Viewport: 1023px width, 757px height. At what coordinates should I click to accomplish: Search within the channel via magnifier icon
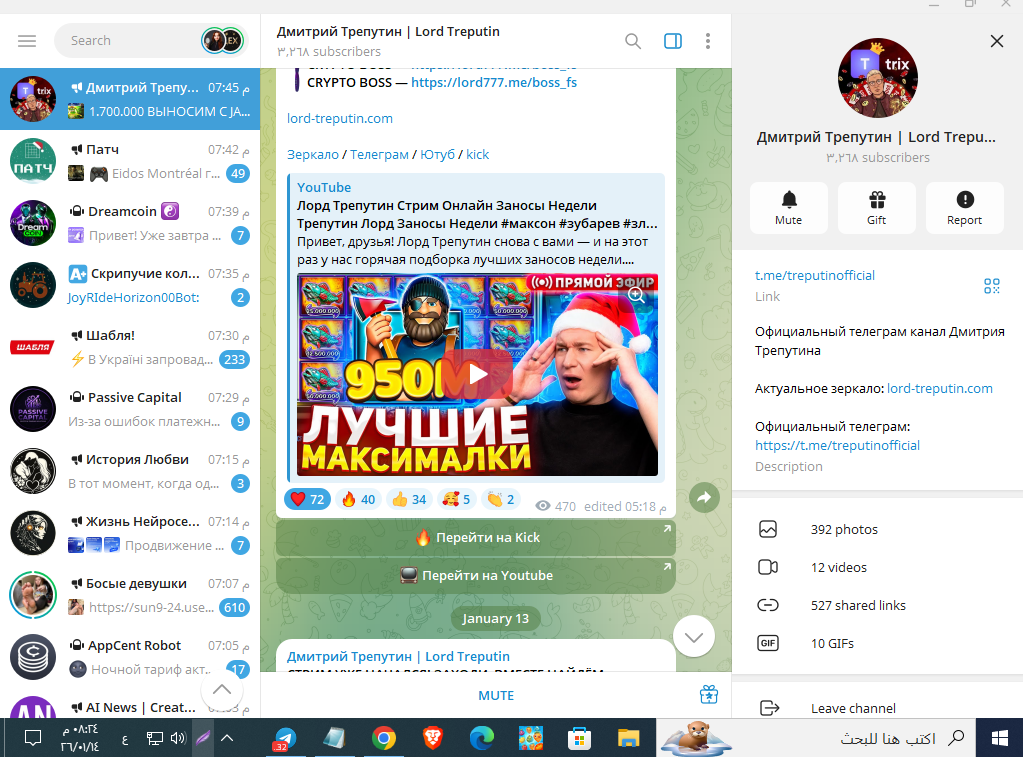632,41
